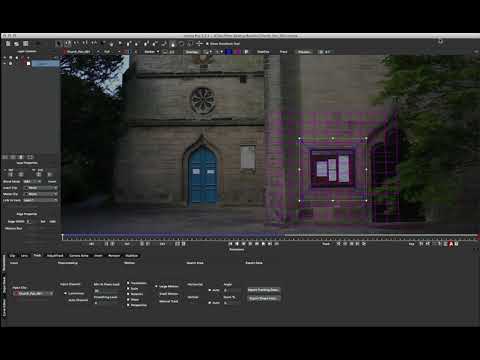
Task: Toggle the Perspective motion checkbox
Action: pyautogui.click(x=128, y=305)
